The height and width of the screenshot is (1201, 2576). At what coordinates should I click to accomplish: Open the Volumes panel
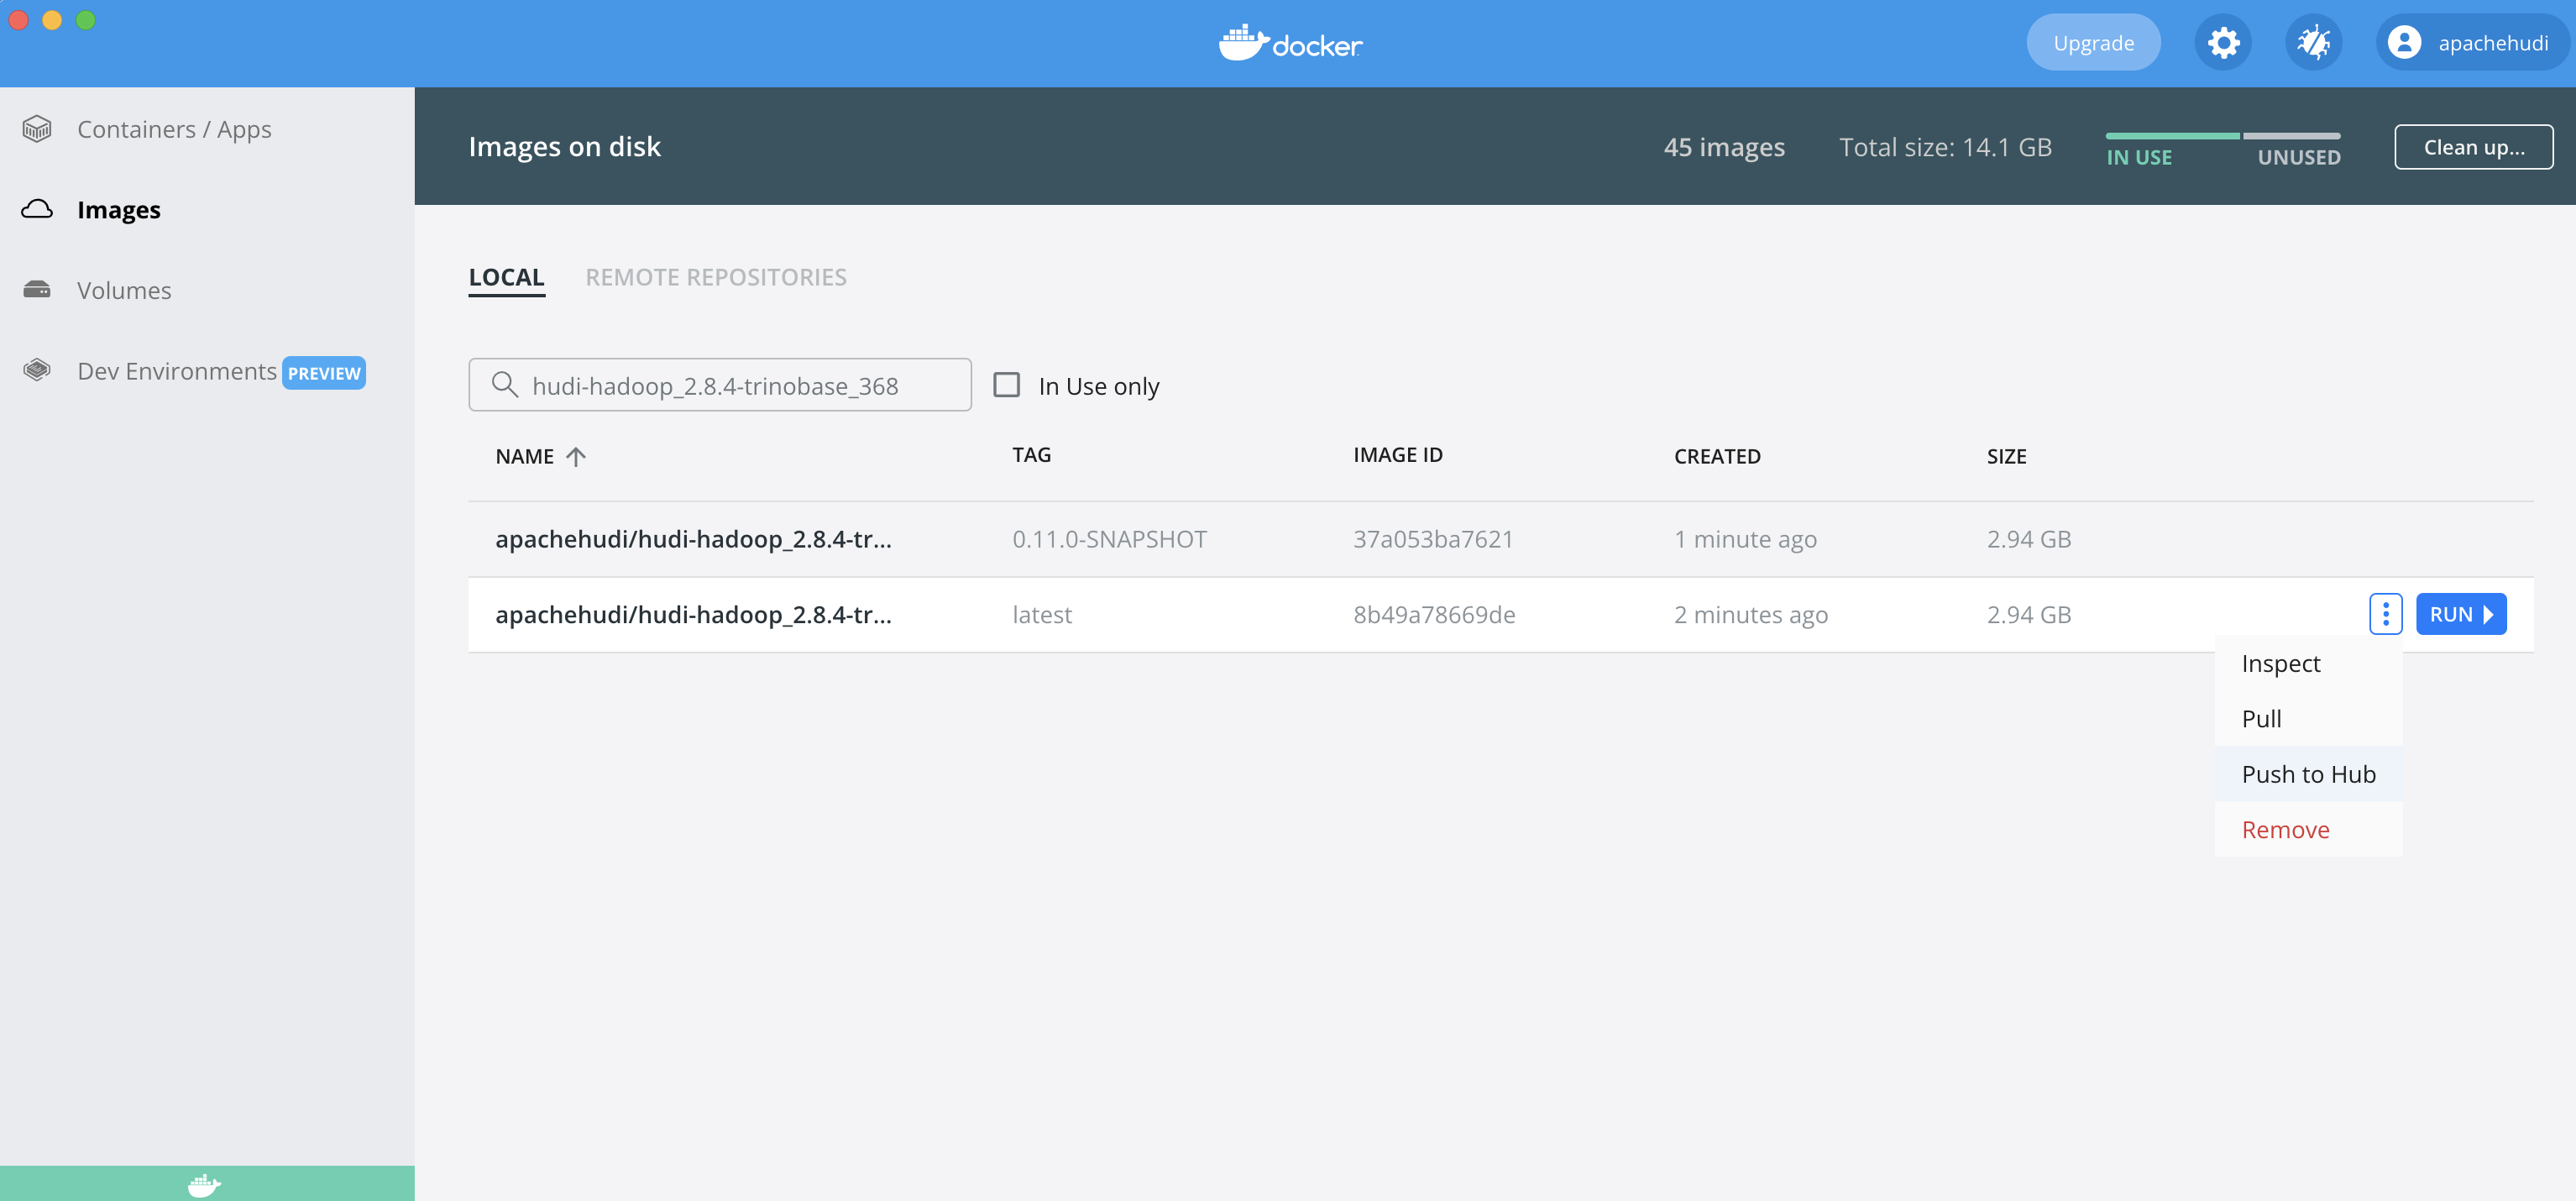(124, 290)
